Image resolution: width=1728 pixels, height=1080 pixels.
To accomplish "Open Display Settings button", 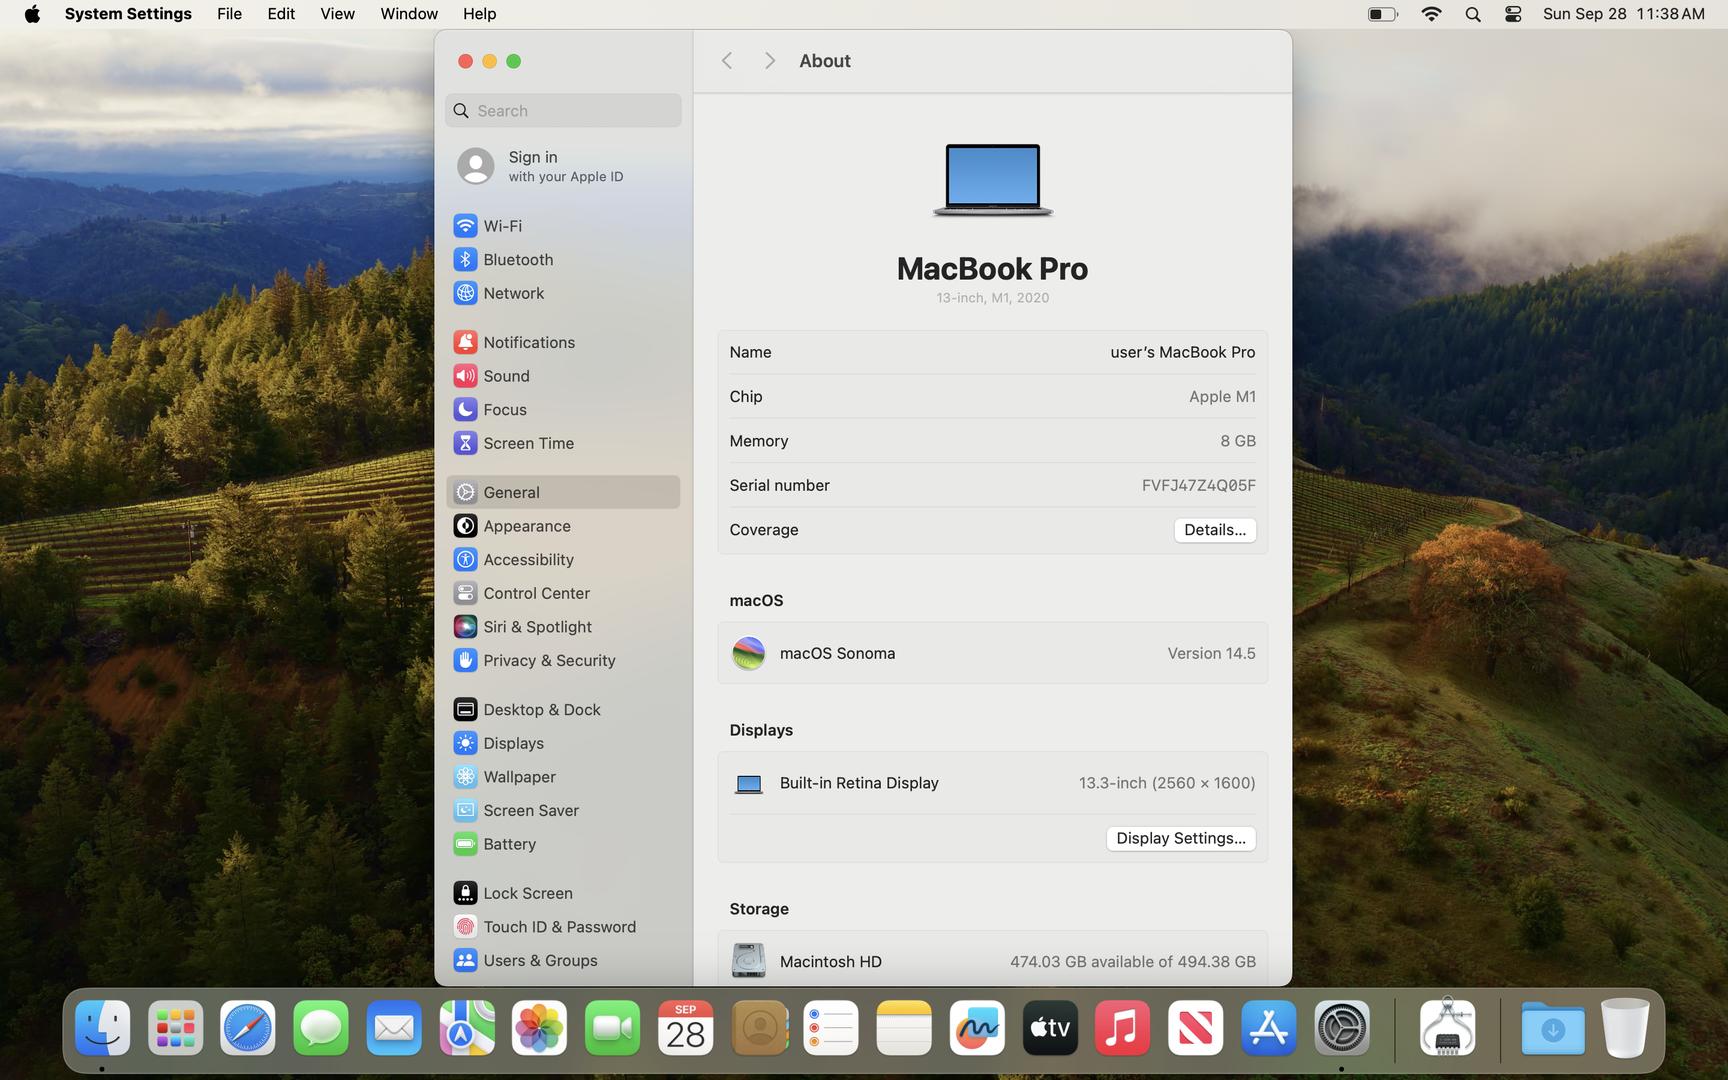I will tap(1181, 838).
